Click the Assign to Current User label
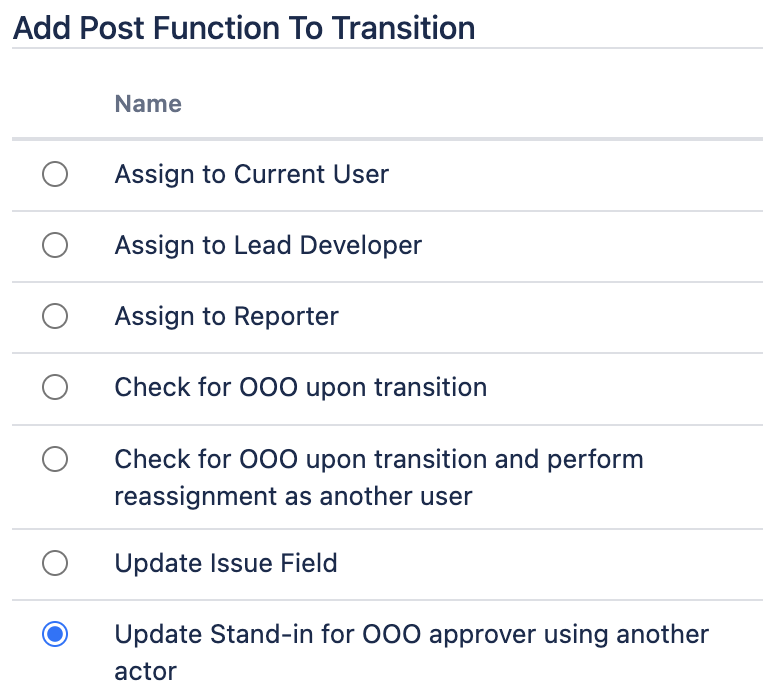 251,175
